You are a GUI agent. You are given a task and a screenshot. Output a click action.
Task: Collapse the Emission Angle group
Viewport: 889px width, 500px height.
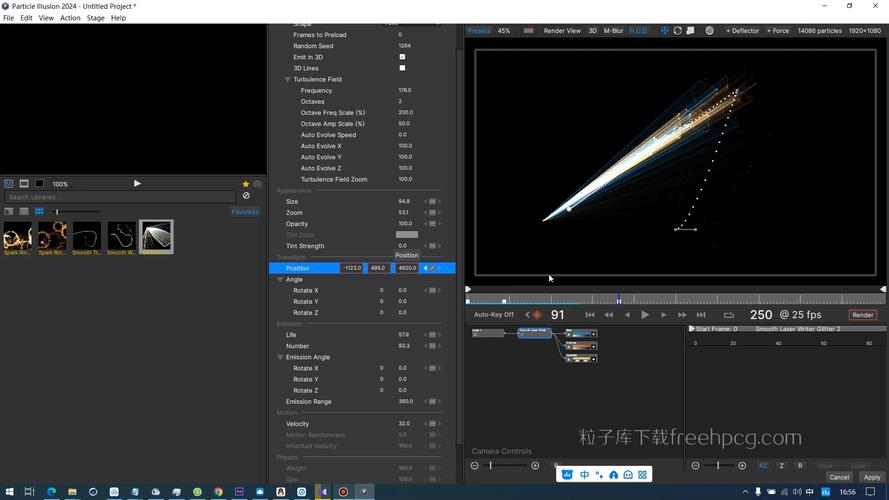coord(280,357)
